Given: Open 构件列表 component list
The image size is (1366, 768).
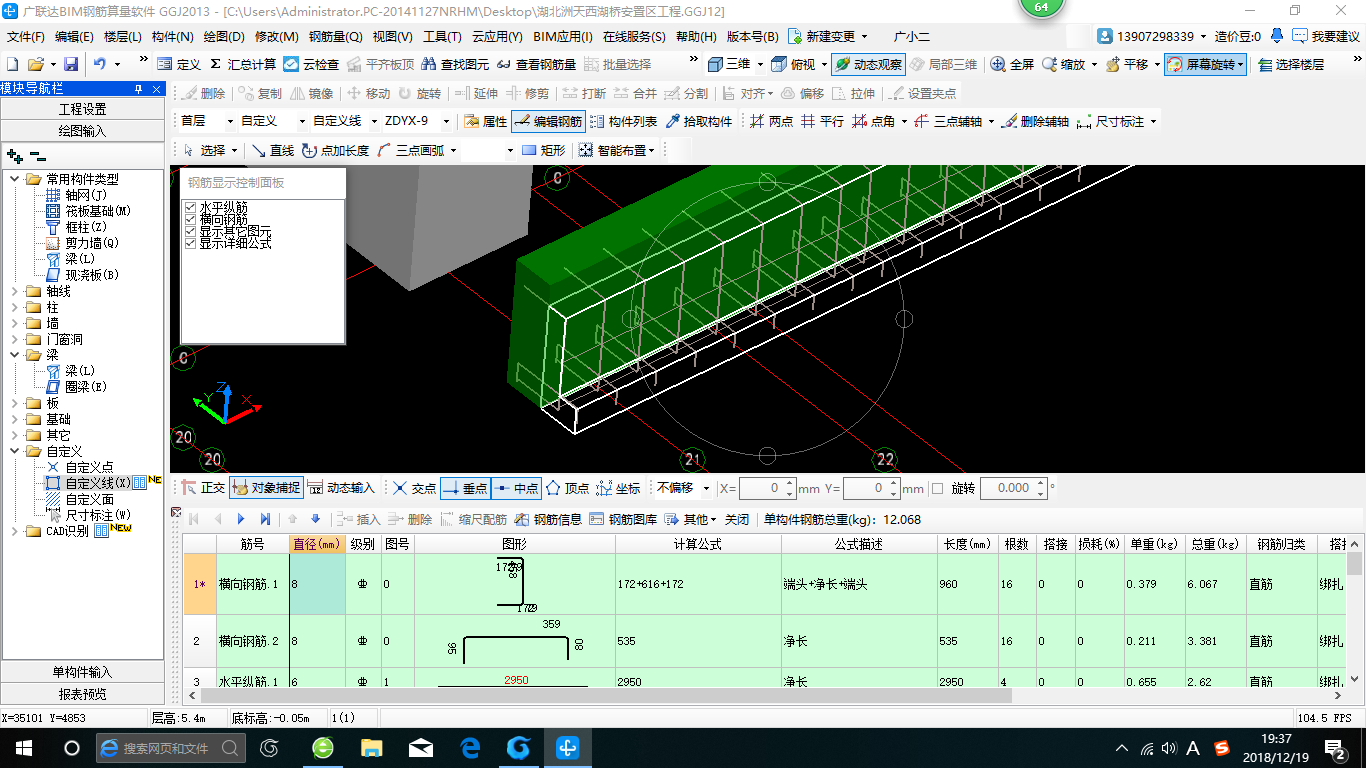Looking at the screenshot, I should coord(623,122).
